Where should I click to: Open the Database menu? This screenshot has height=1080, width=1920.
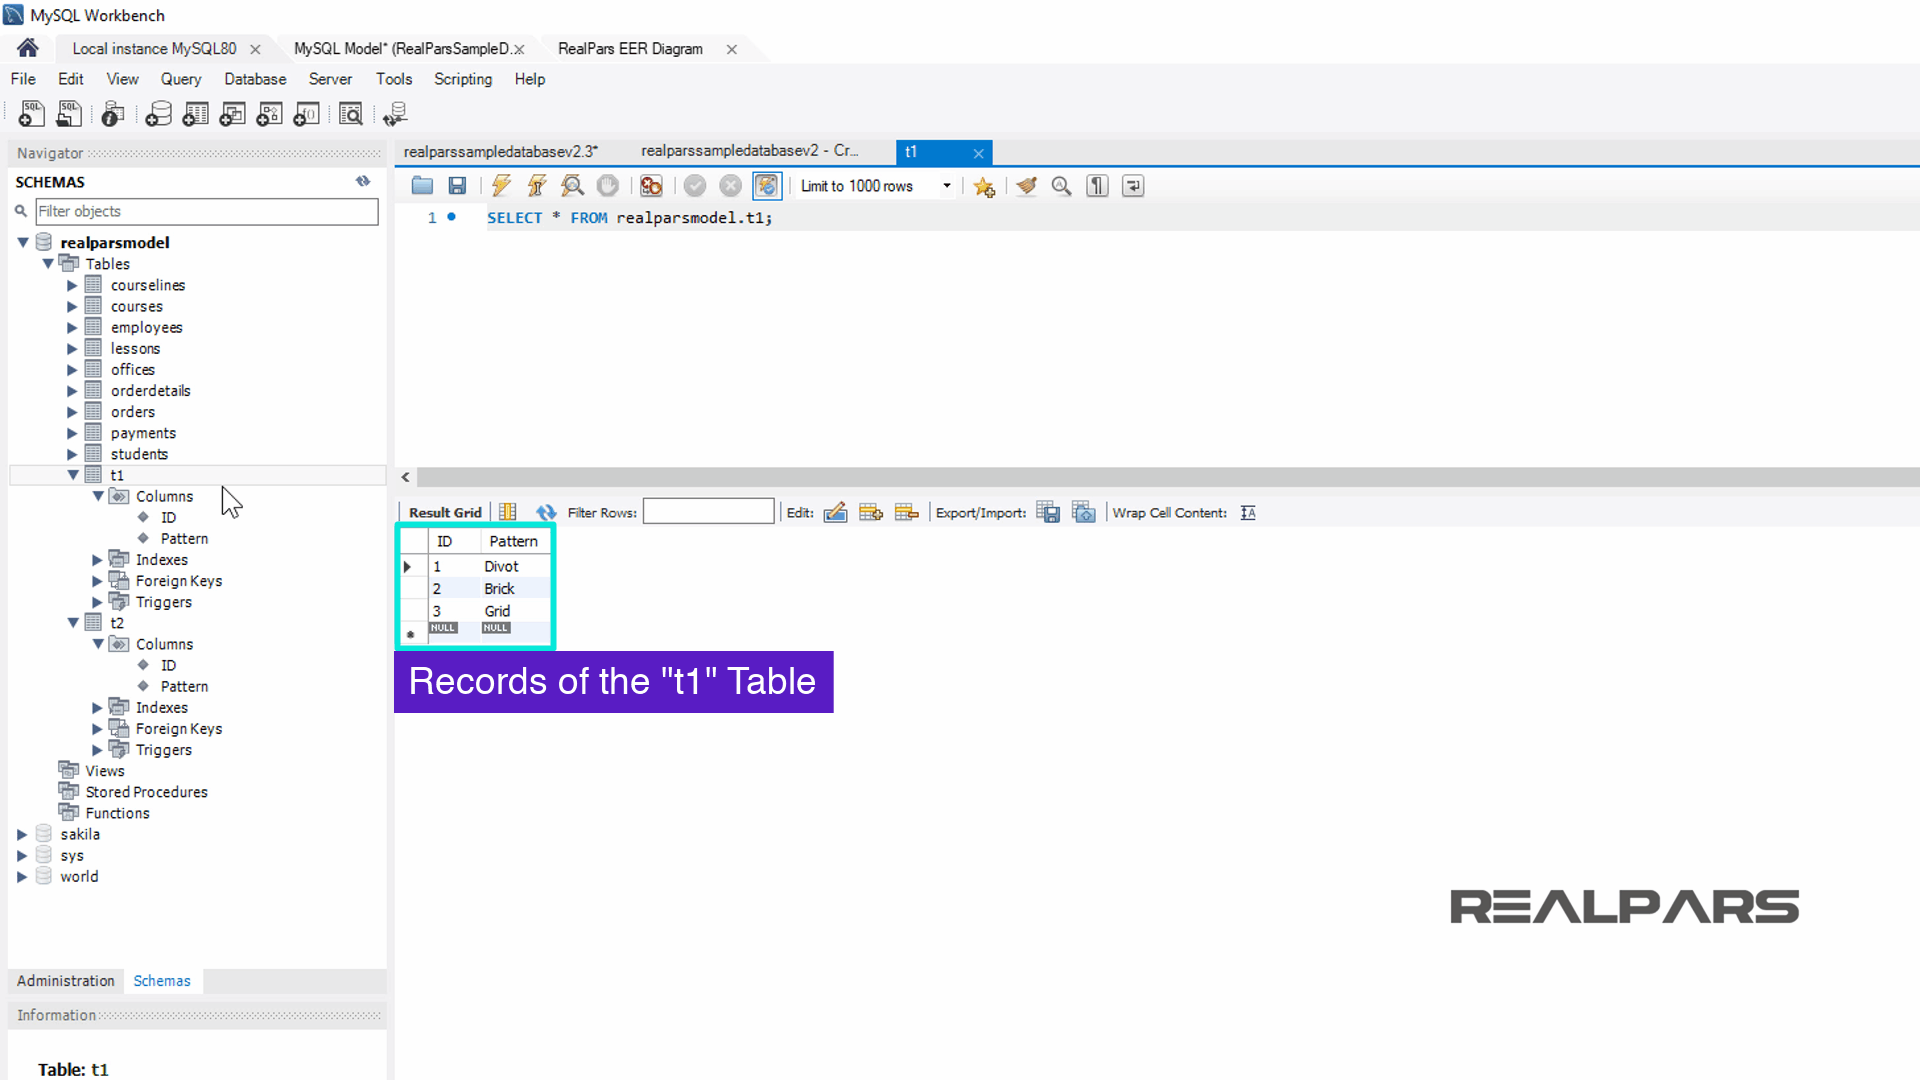(x=255, y=79)
